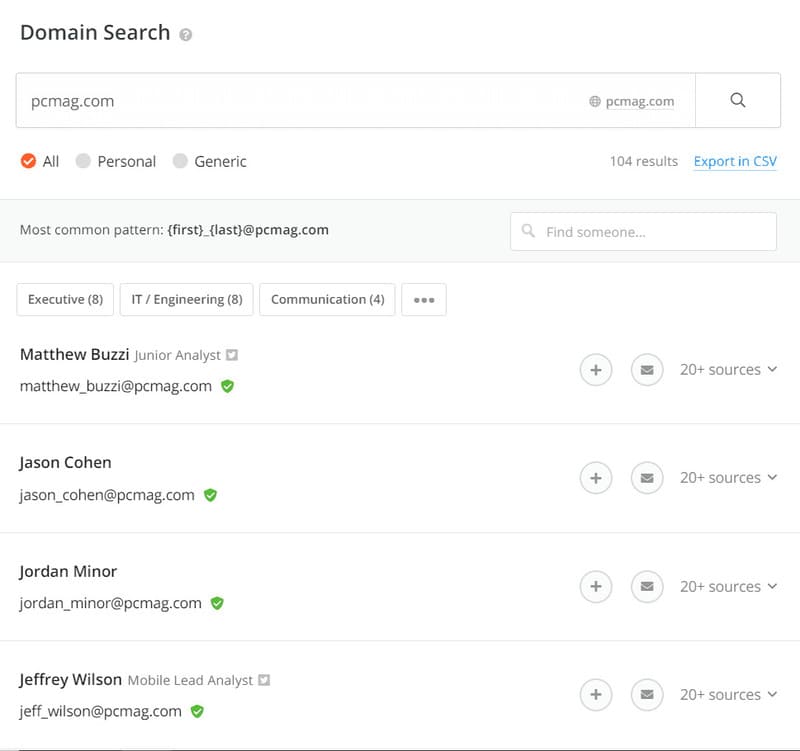The image size is (800, 751).
Task: Click the Find someone search field
Action: point(643,231)
